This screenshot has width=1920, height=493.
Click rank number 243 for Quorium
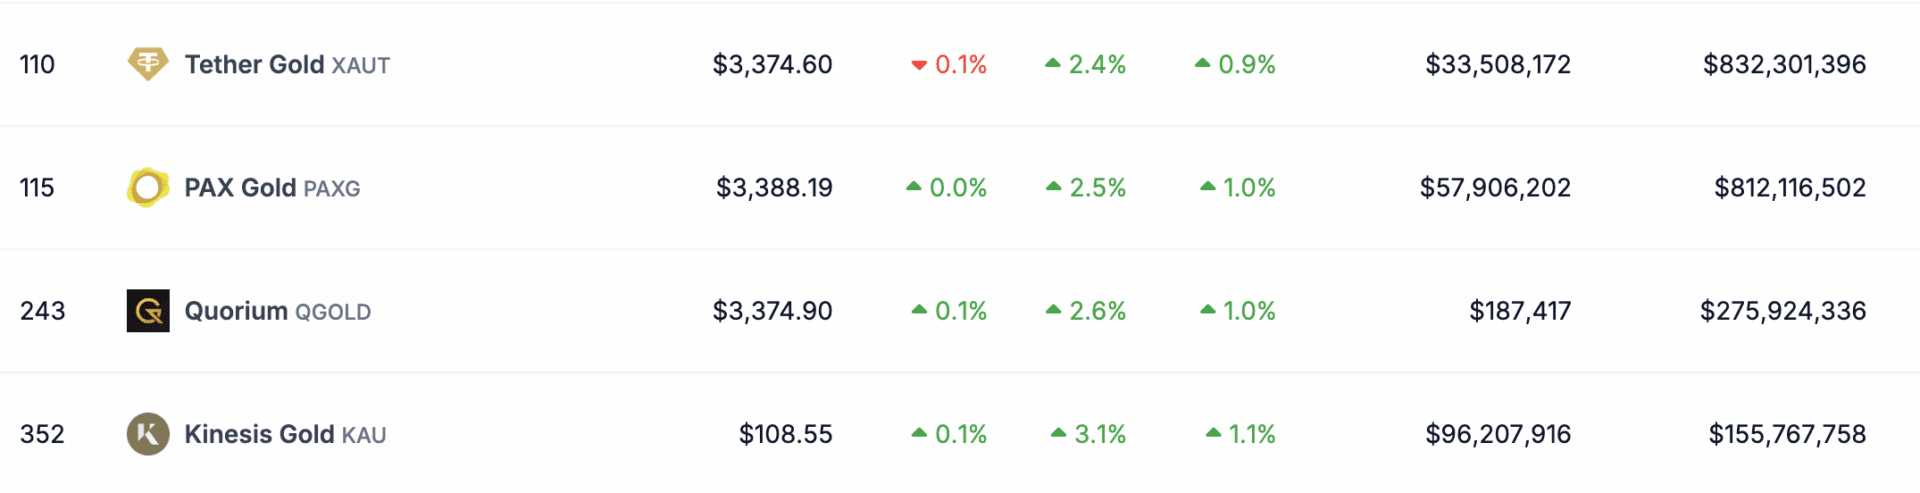coord(42,311)
